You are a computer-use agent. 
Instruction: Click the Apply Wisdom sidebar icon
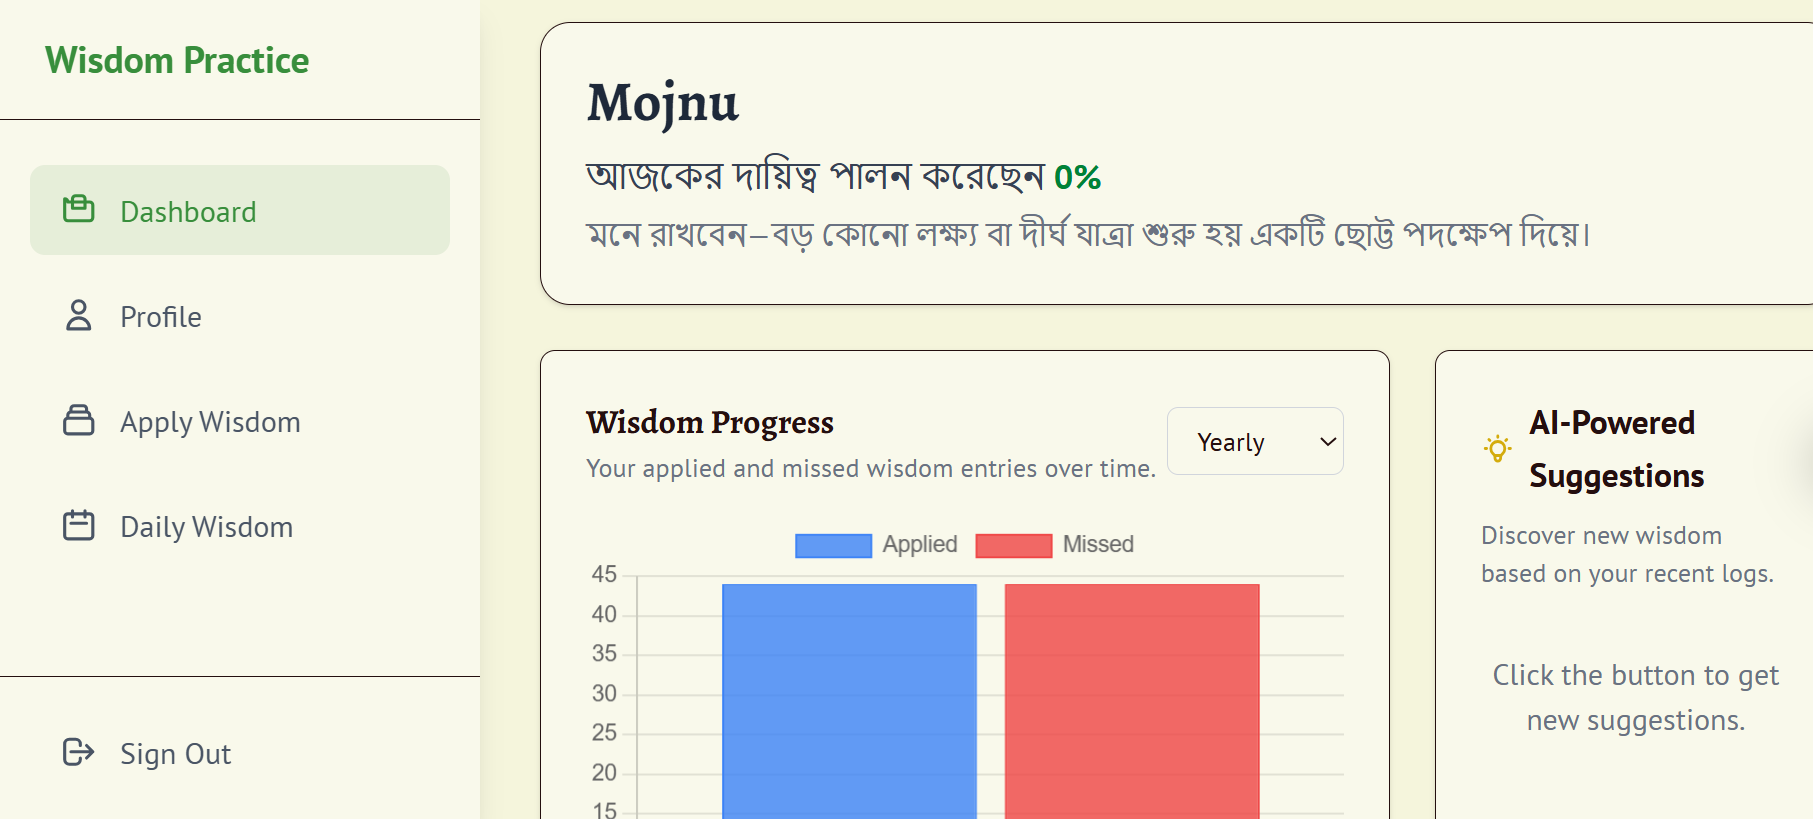(78, 421)
